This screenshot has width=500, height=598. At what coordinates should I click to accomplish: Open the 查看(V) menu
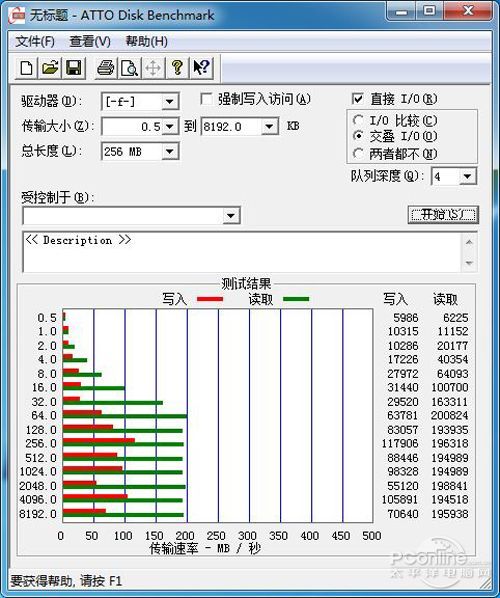(x=90, y=41)
